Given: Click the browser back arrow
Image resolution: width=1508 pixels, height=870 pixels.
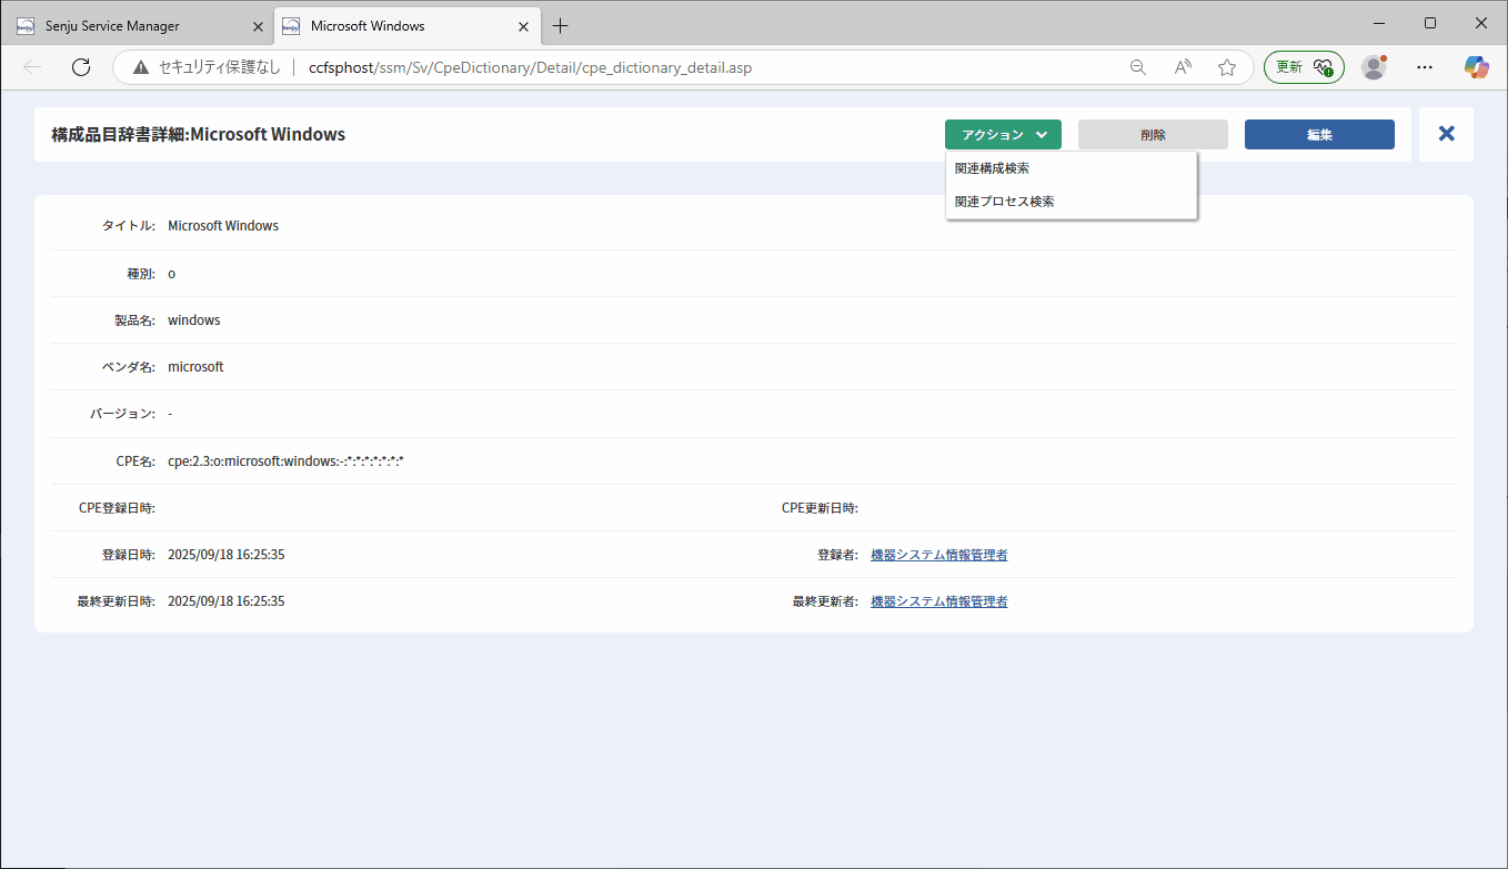Looking at the screenshot, I should tap(32, 67).
